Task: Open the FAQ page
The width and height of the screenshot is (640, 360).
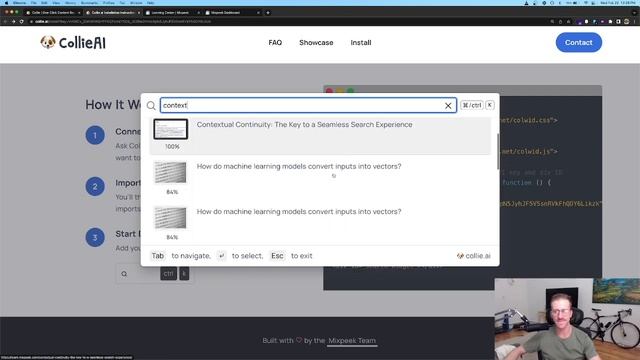Action: coord(275,42)
